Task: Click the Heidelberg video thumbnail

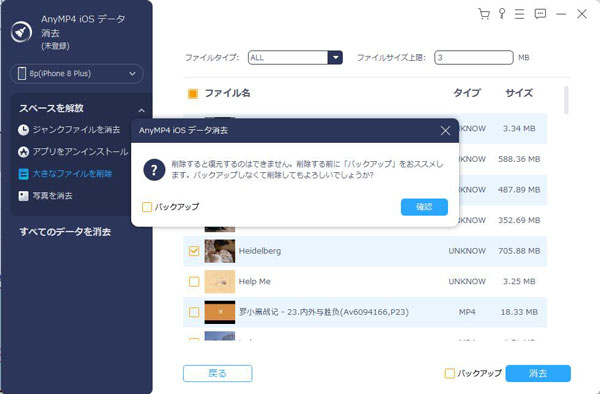Action: coord(220,251)
